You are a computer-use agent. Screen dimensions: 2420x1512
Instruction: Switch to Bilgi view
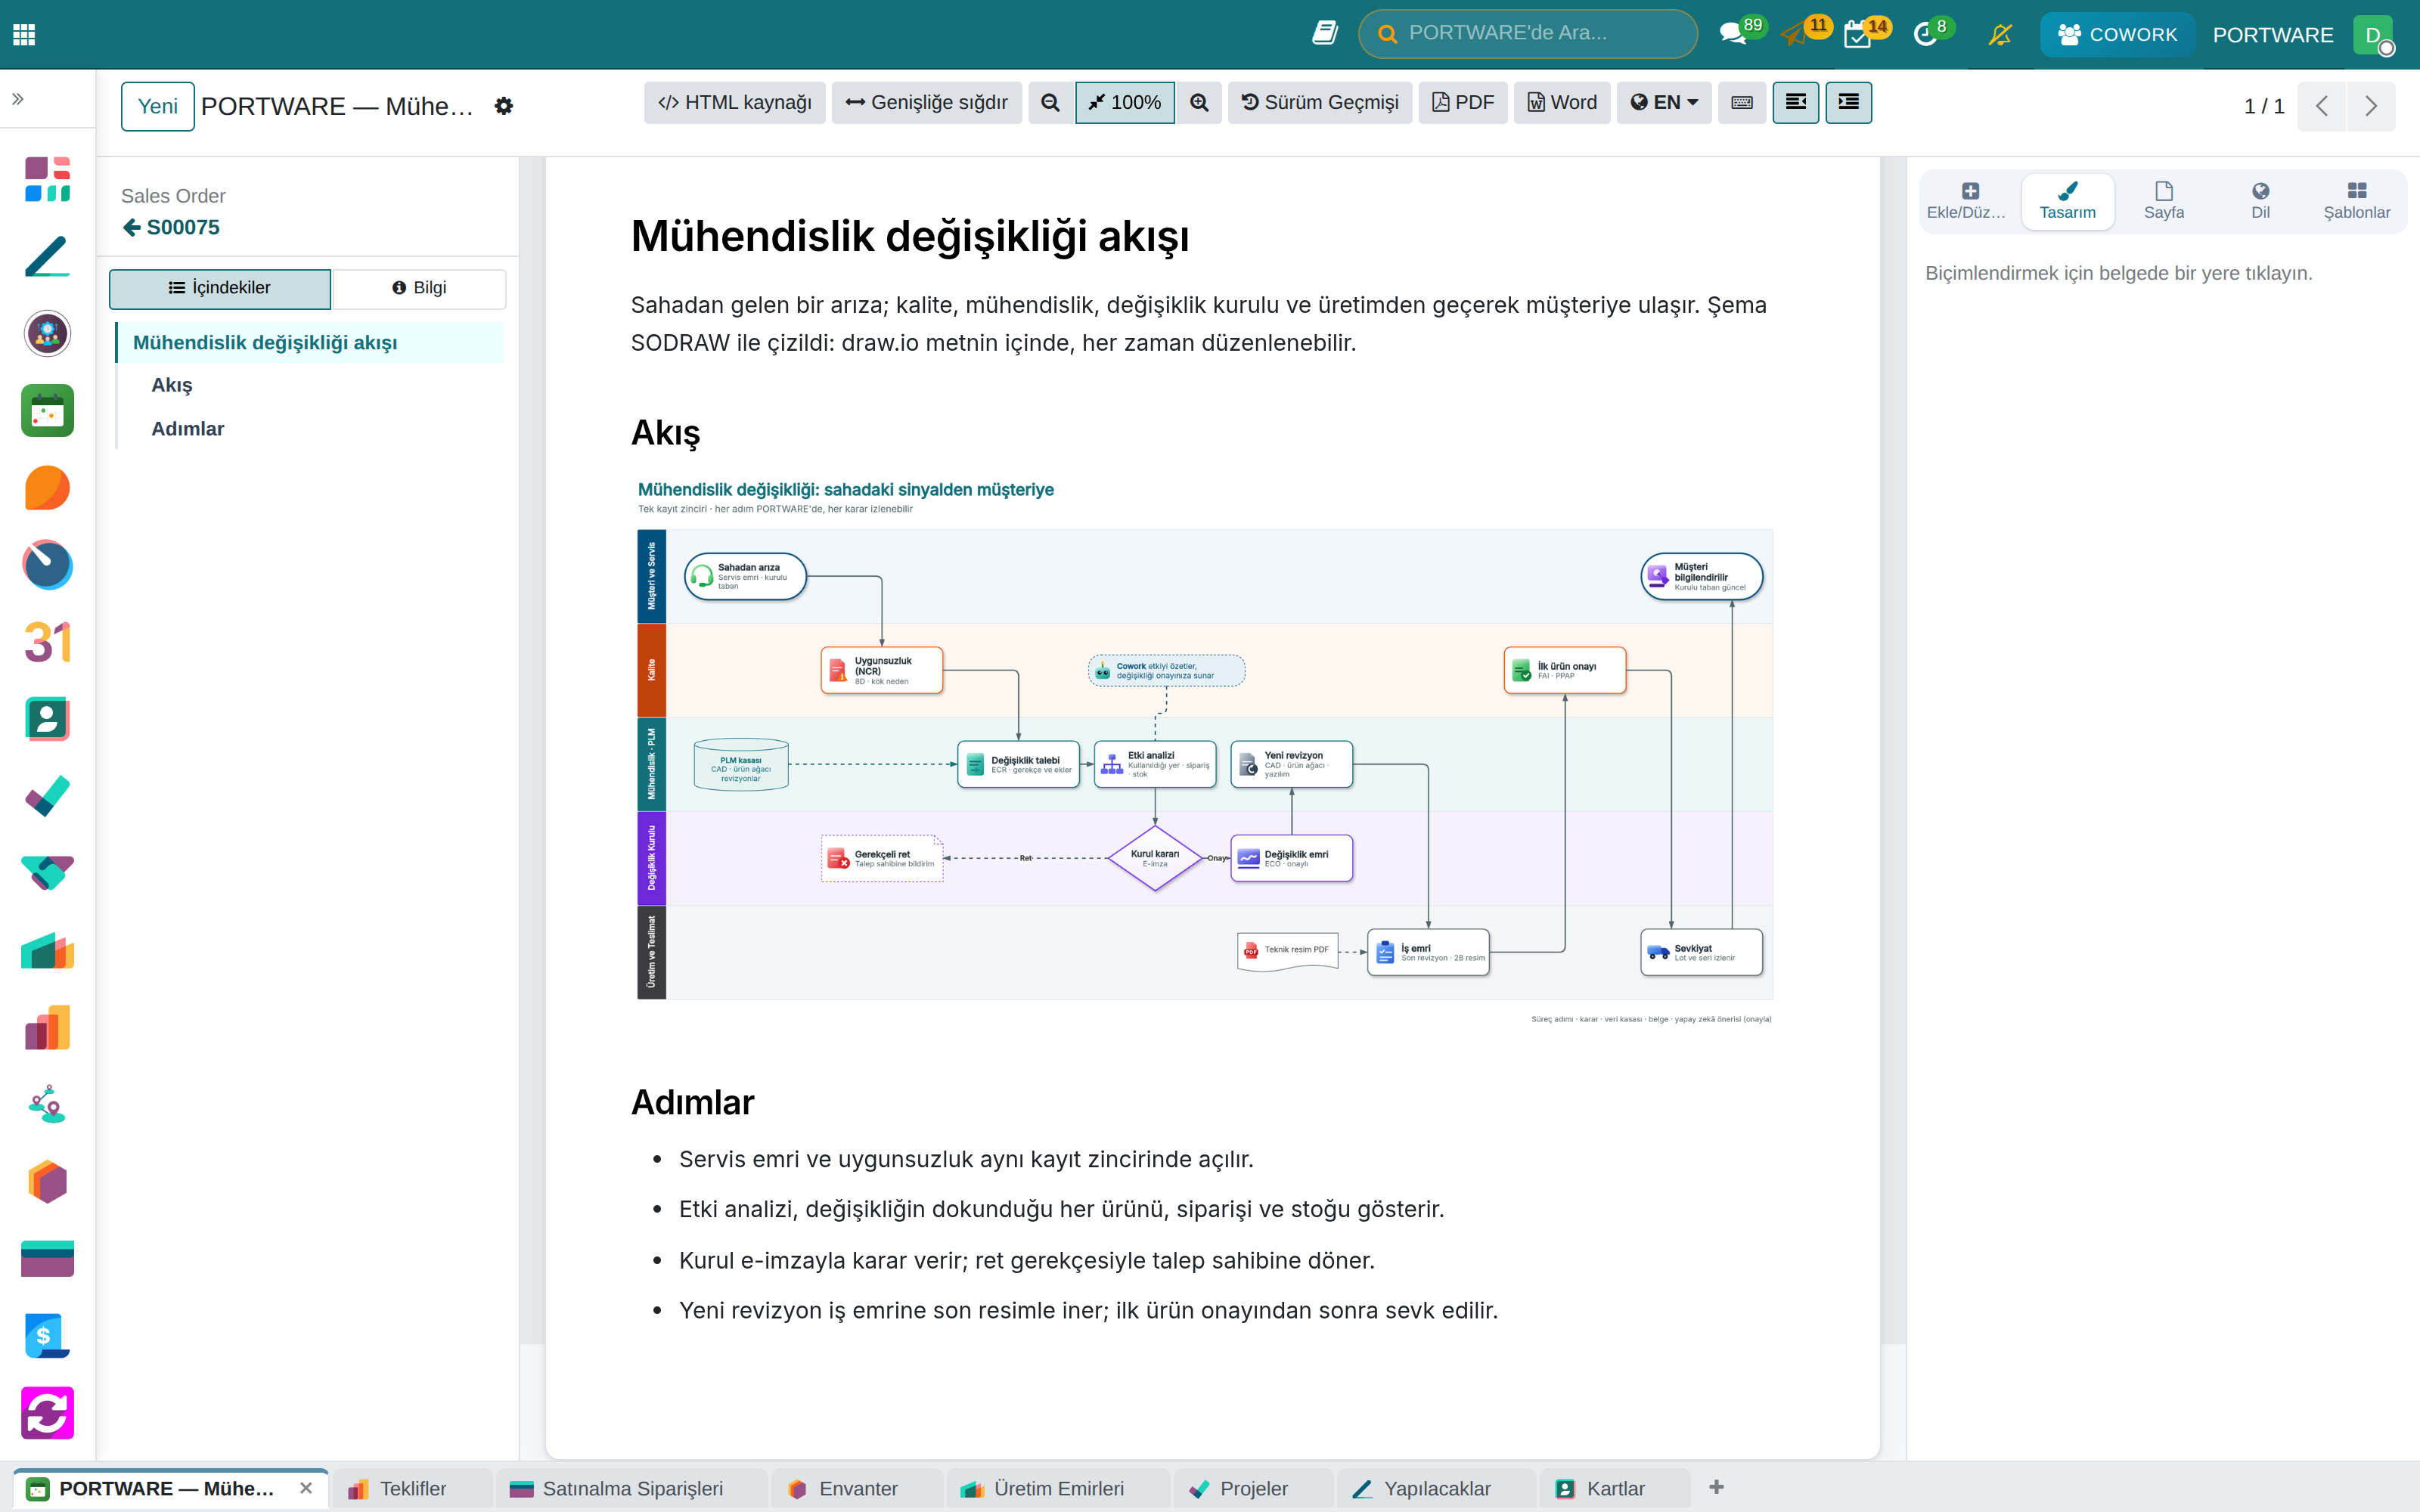419,288
